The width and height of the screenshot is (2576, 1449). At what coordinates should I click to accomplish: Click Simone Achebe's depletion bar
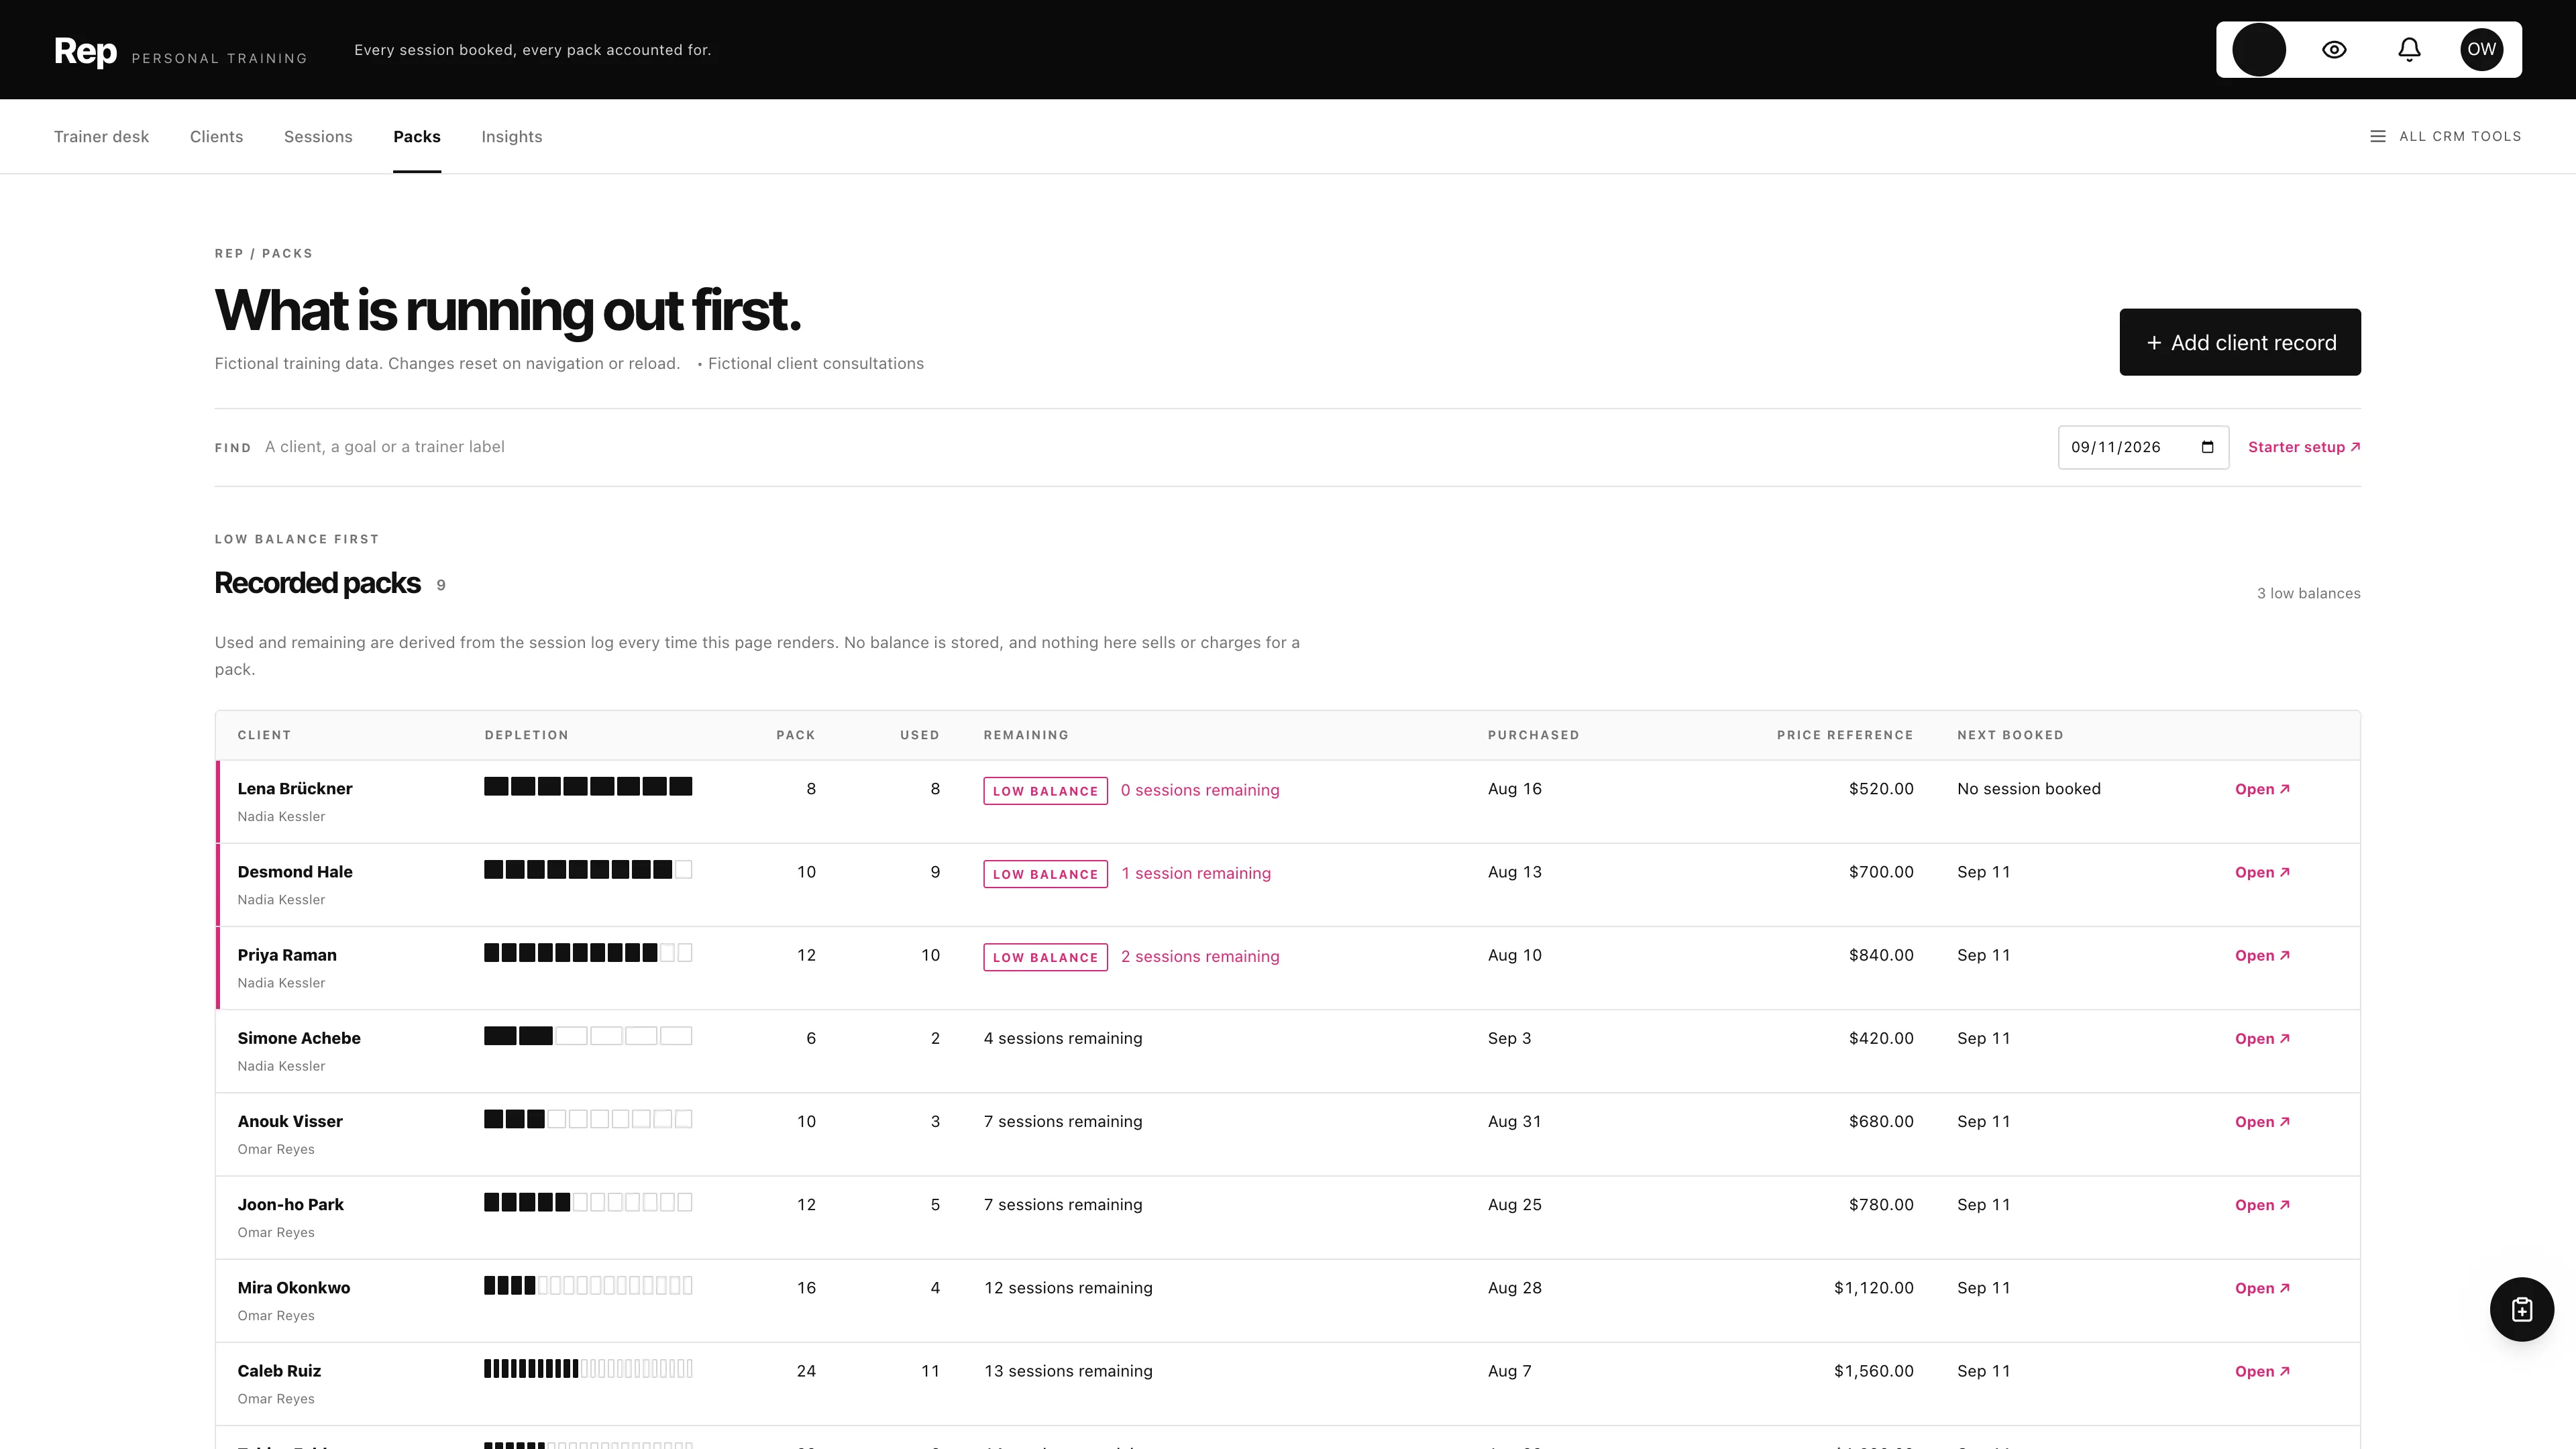click(x=588, y=1036)
